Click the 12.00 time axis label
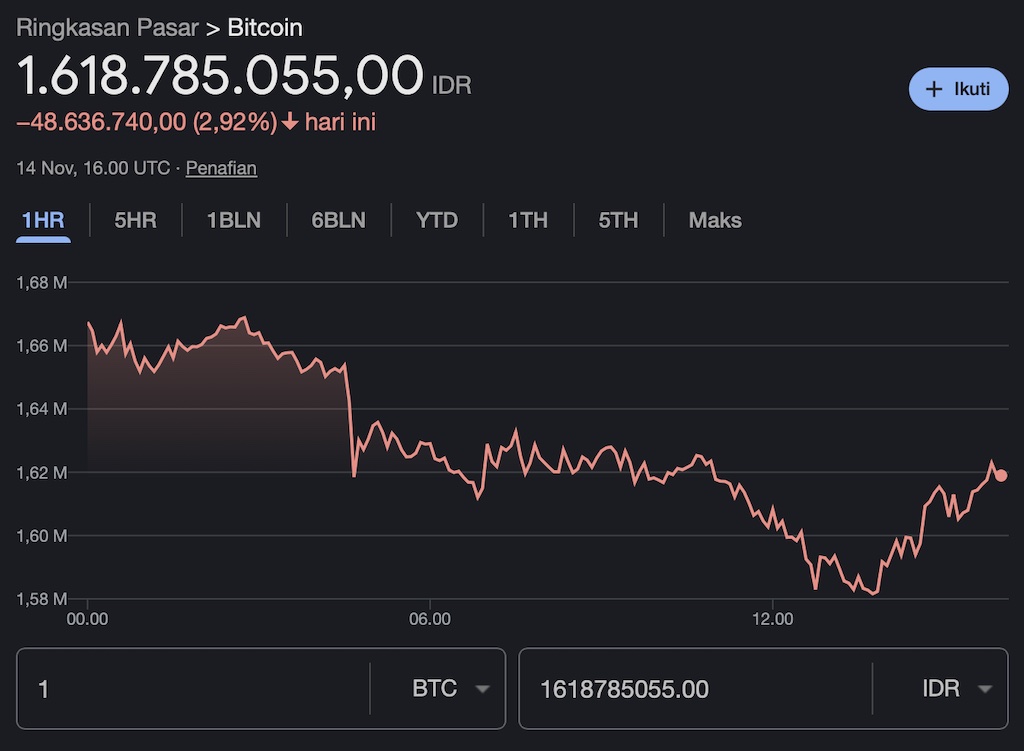Viewport: 1024px width, 751px height. coord(772,619)
